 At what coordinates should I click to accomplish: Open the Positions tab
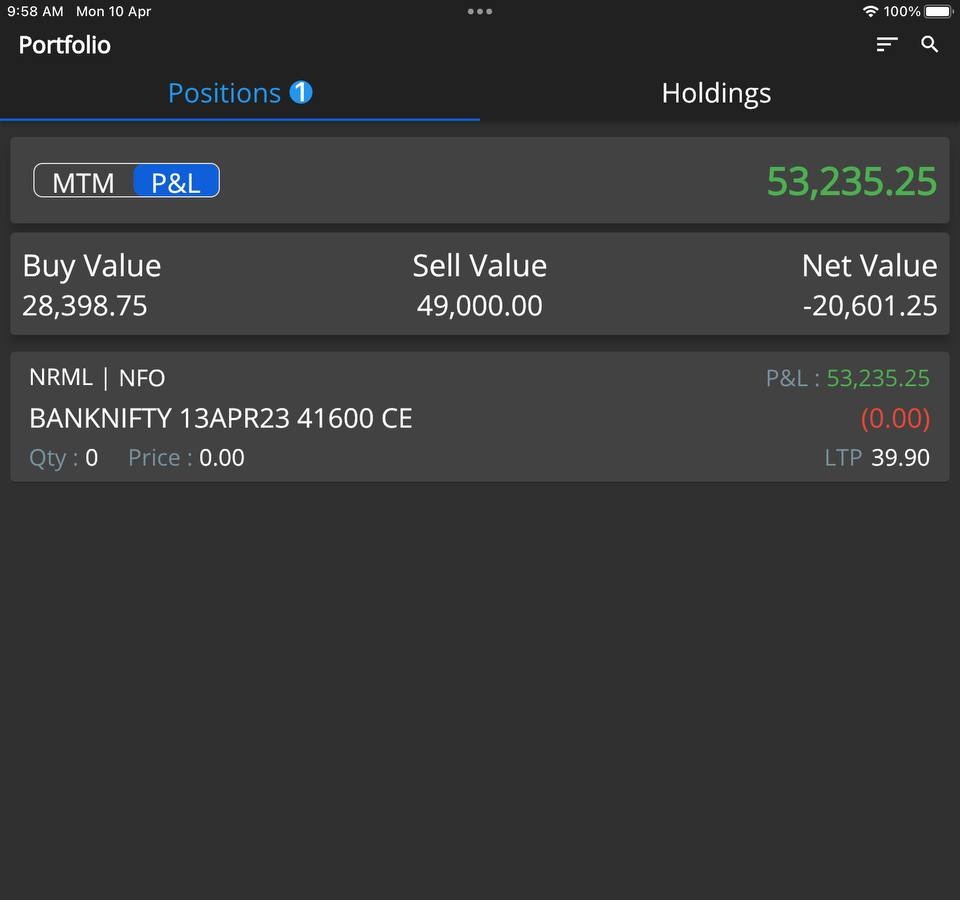pos(239,93)
